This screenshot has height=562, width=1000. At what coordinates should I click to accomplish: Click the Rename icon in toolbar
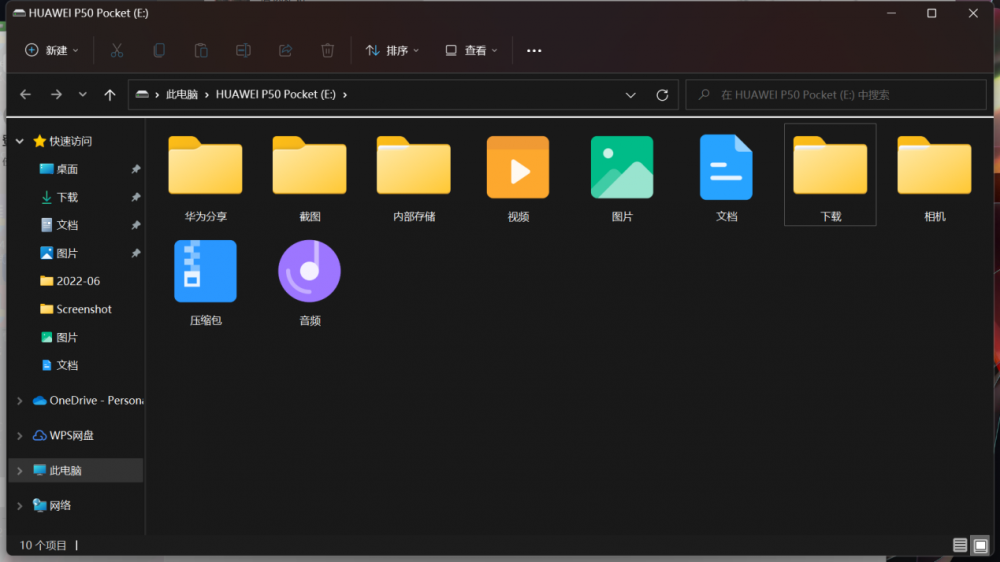(x=243, y=50)
